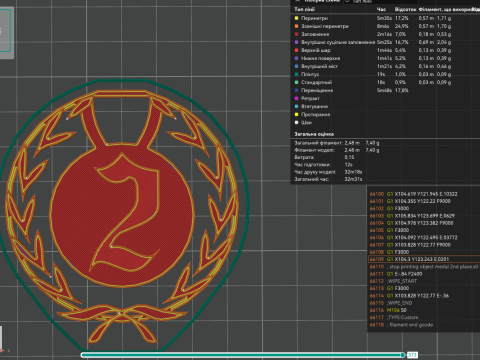
Task: Click the move slider value box 573
Action: 412,355
